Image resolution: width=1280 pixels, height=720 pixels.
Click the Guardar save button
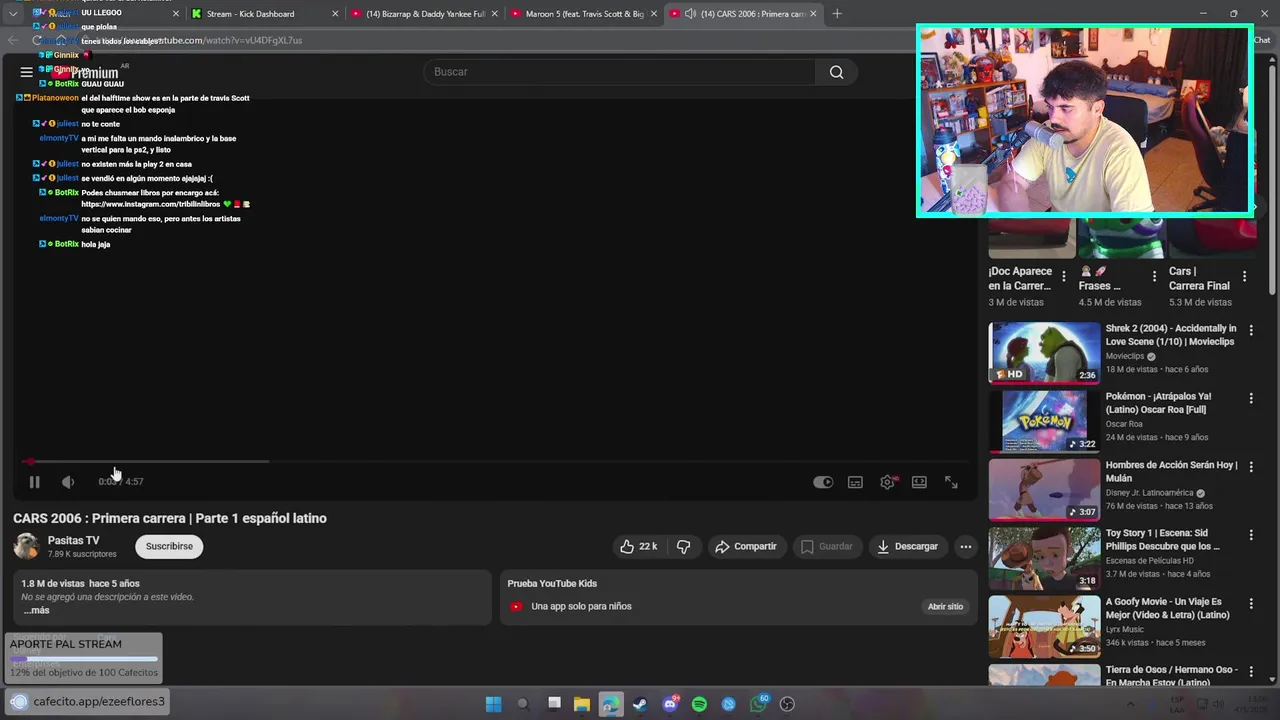(827, 546)
